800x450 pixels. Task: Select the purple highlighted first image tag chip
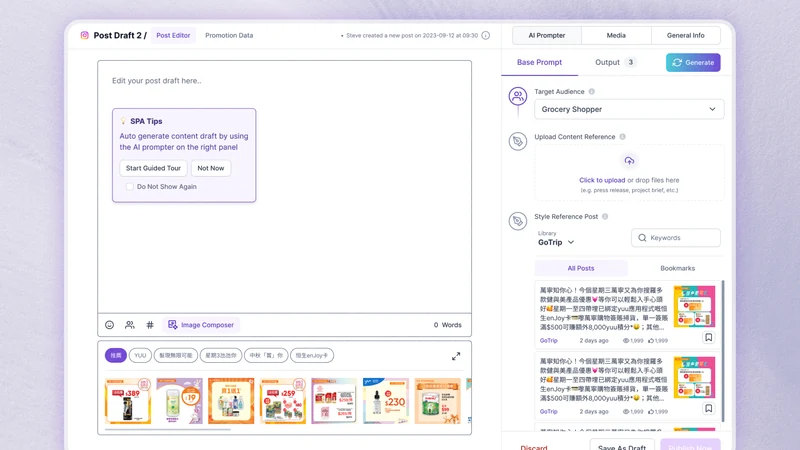pos(116,356)
